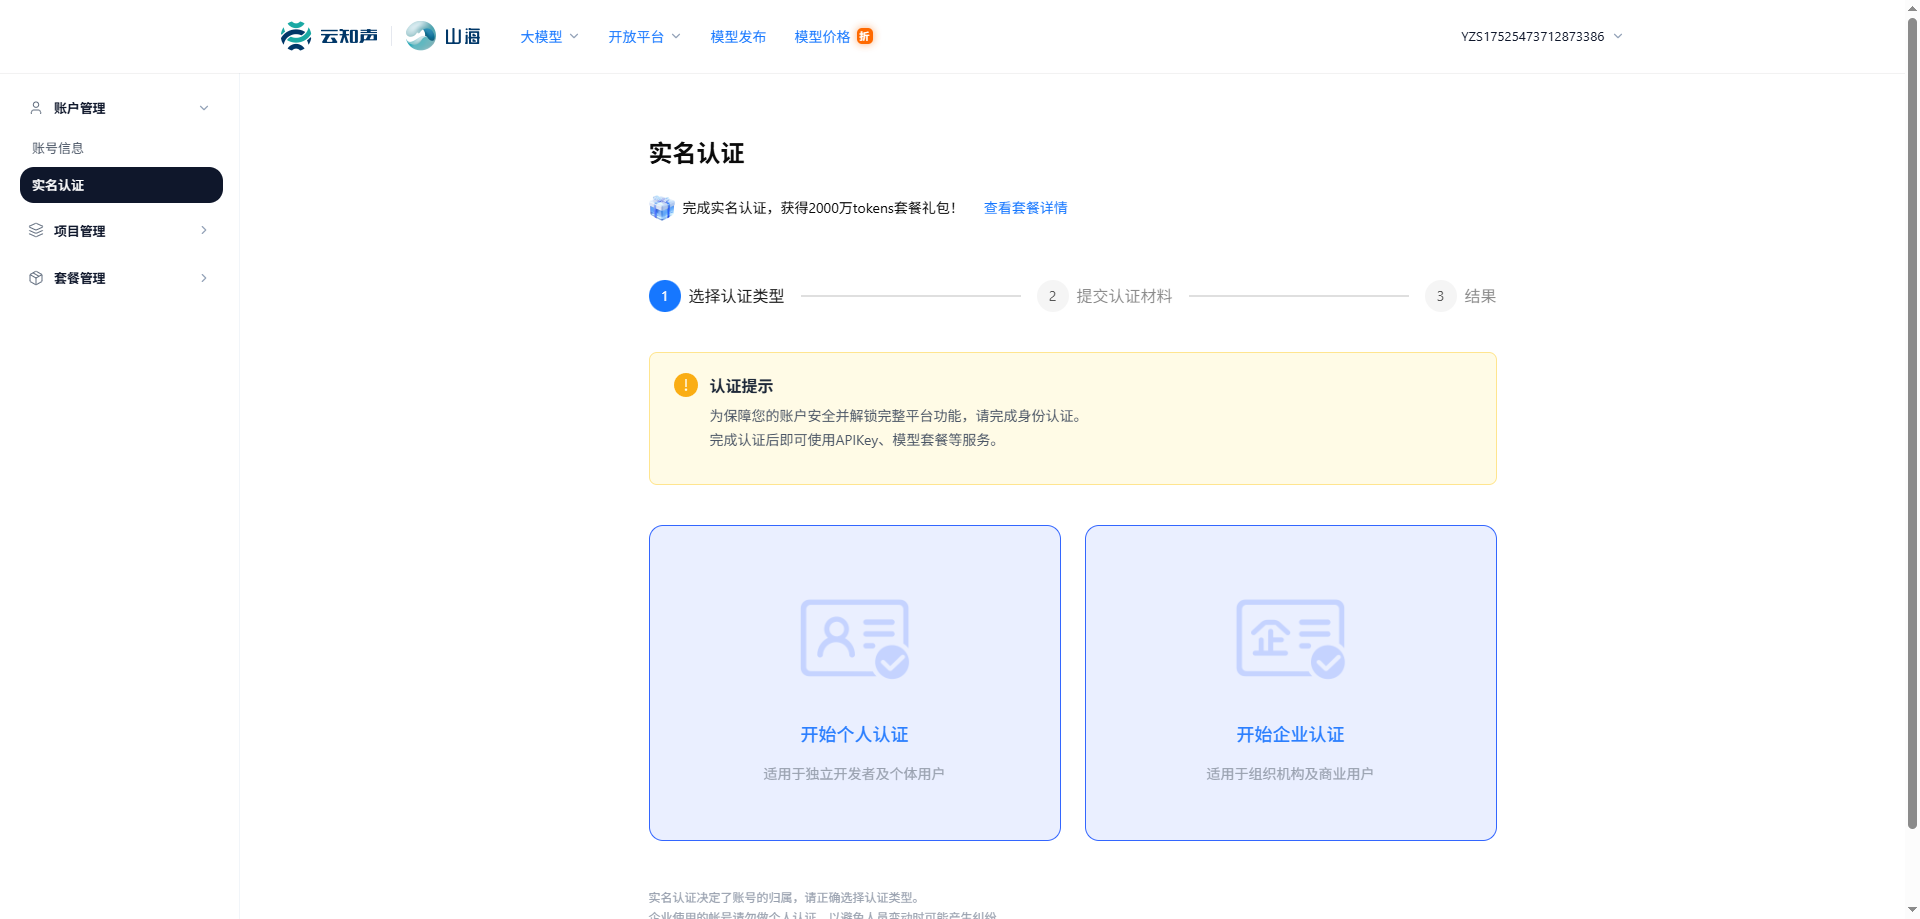Screen dimensions: 1920x919
Task: Open the 查看套餐详情 link
Action: (x=1024, y=207)
